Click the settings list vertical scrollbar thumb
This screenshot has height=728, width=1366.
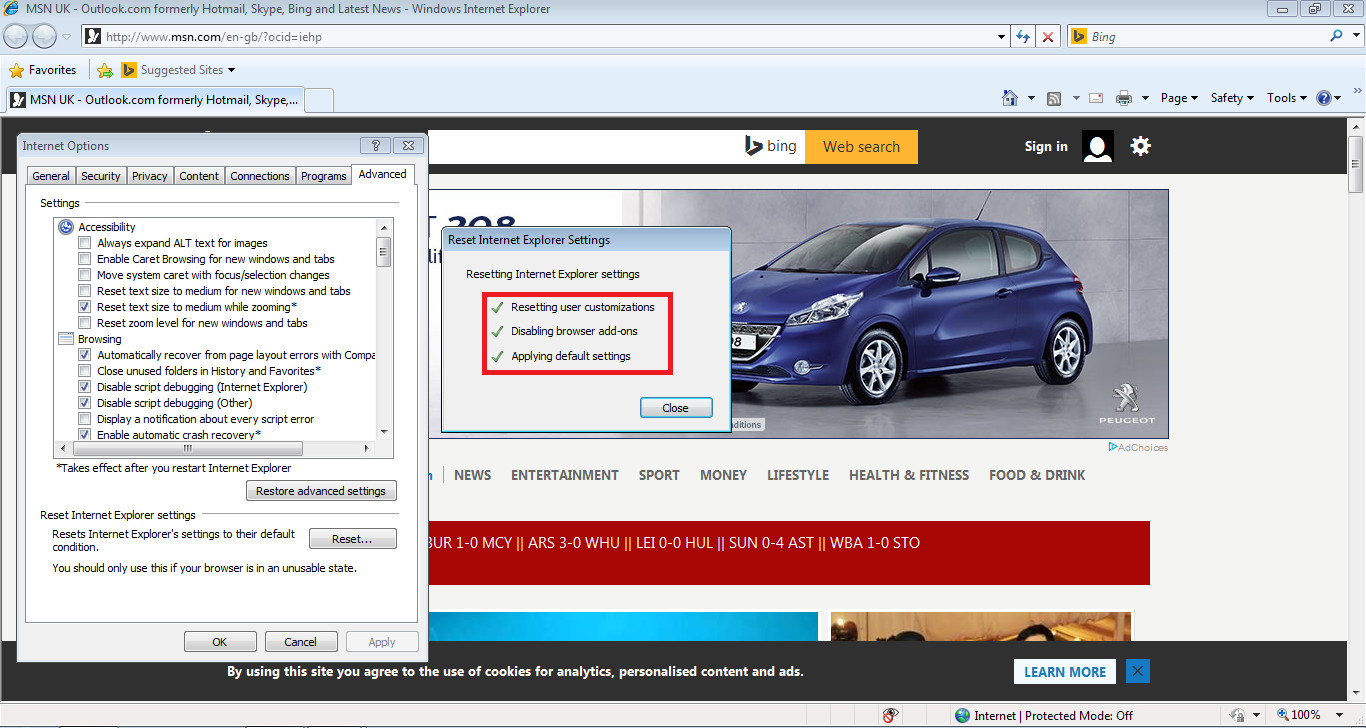pyautogui.click(x=384, y=251)
